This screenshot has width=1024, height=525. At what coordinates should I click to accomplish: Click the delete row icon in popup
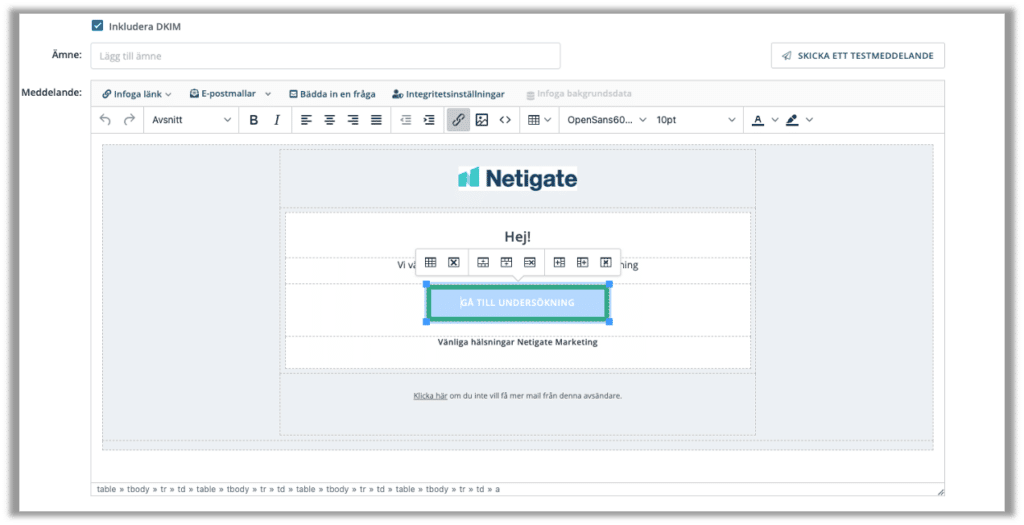click(530, 262)
